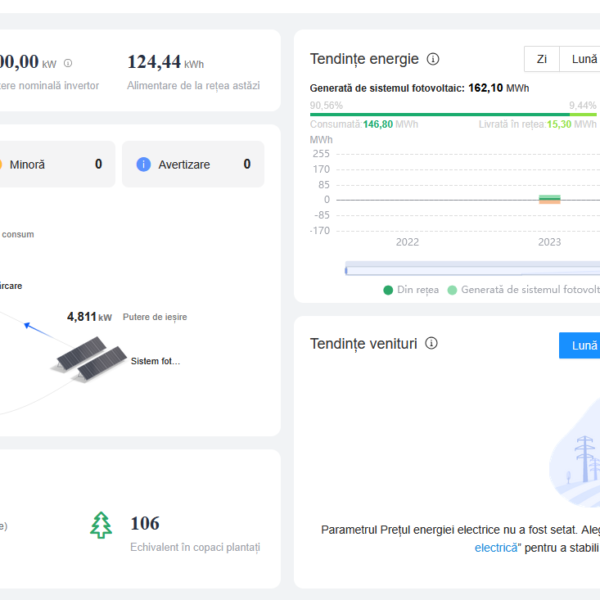Click info icon beside inverter nominal power
600x600 pixels.
(x=68, y=63)
